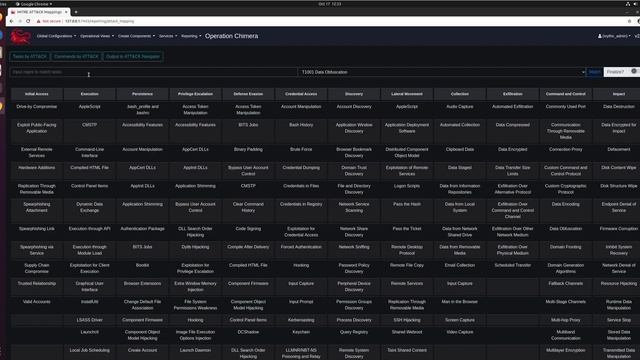Select the Persistence column header

[x=142, y=94]
